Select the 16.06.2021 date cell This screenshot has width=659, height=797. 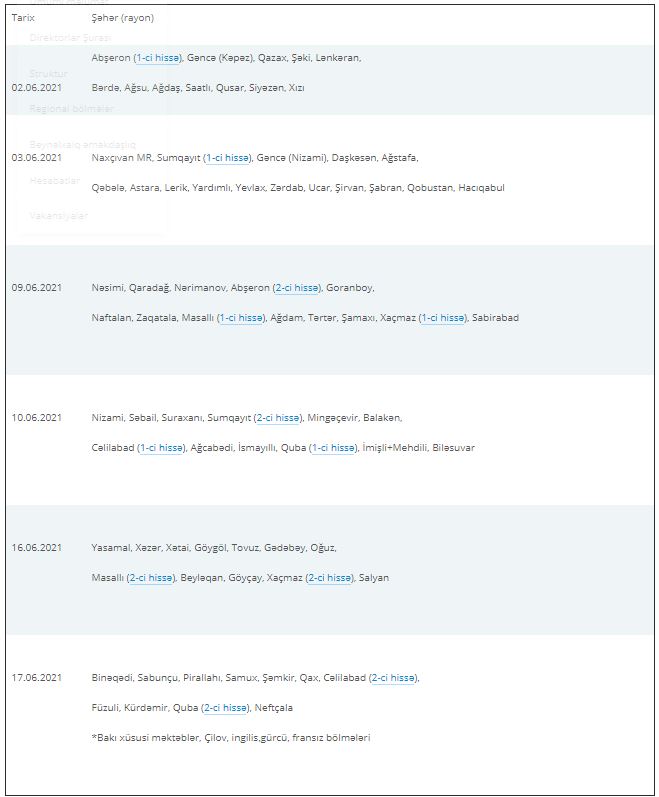click(37, 548)
